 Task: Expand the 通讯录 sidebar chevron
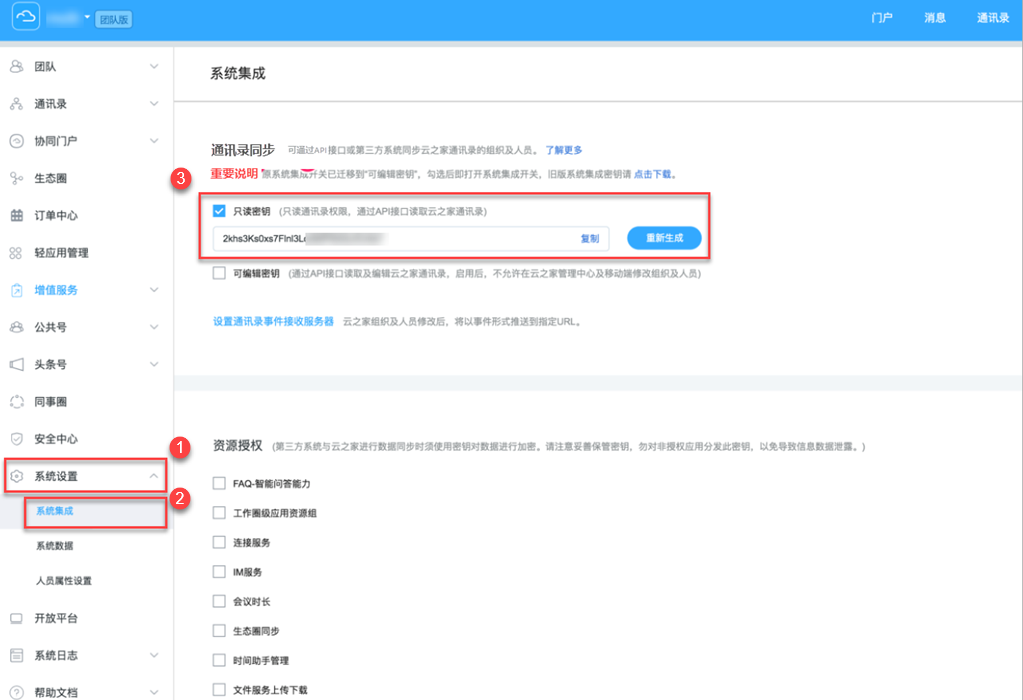coord(154,104)
